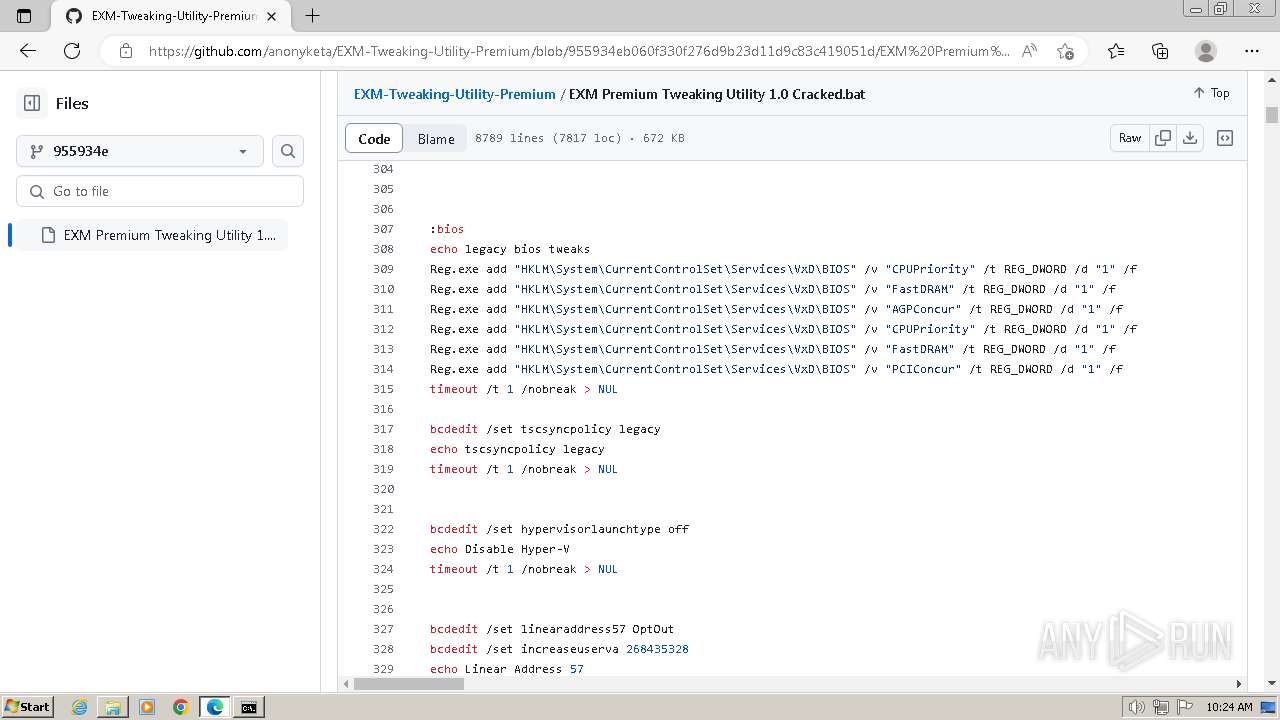Close the EXM-Tweaking-Utility-Premium tab

tap(272, 16)
